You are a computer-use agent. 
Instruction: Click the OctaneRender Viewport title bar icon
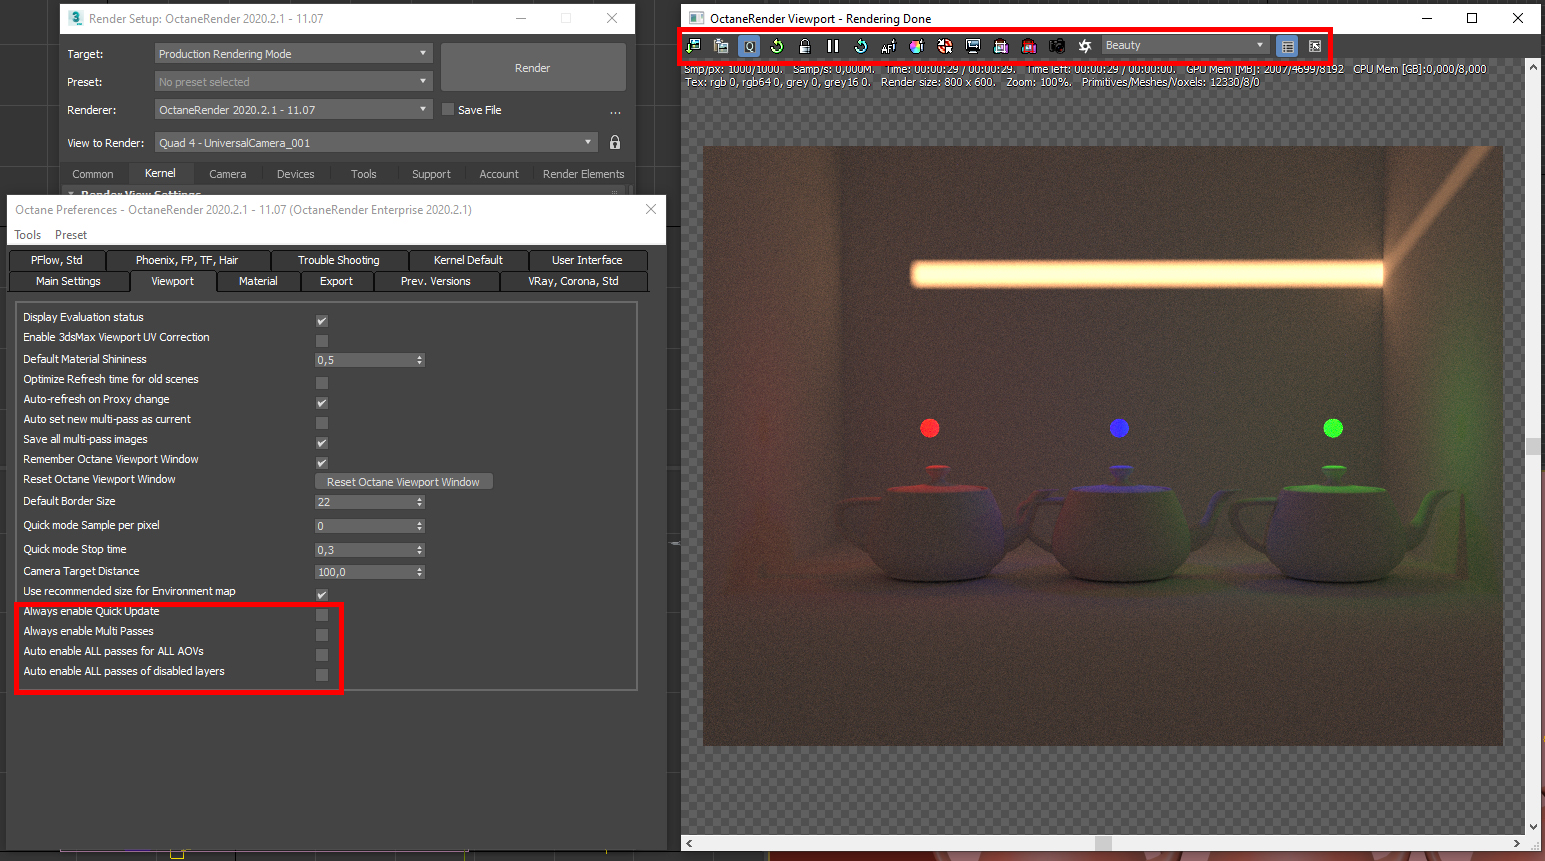[697, 18]
